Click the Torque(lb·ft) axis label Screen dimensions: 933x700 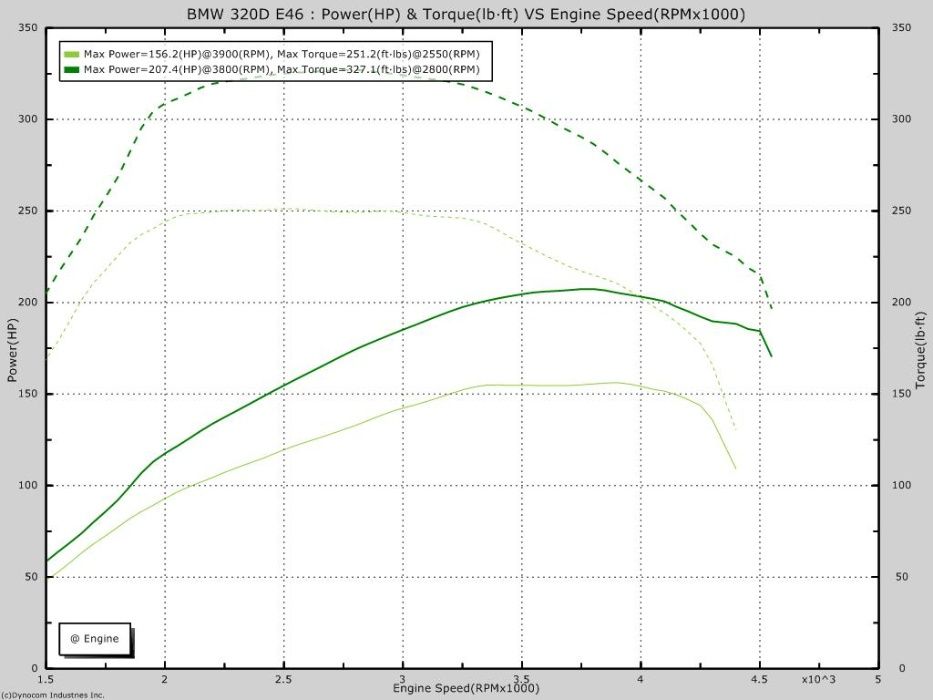(922, 350)
